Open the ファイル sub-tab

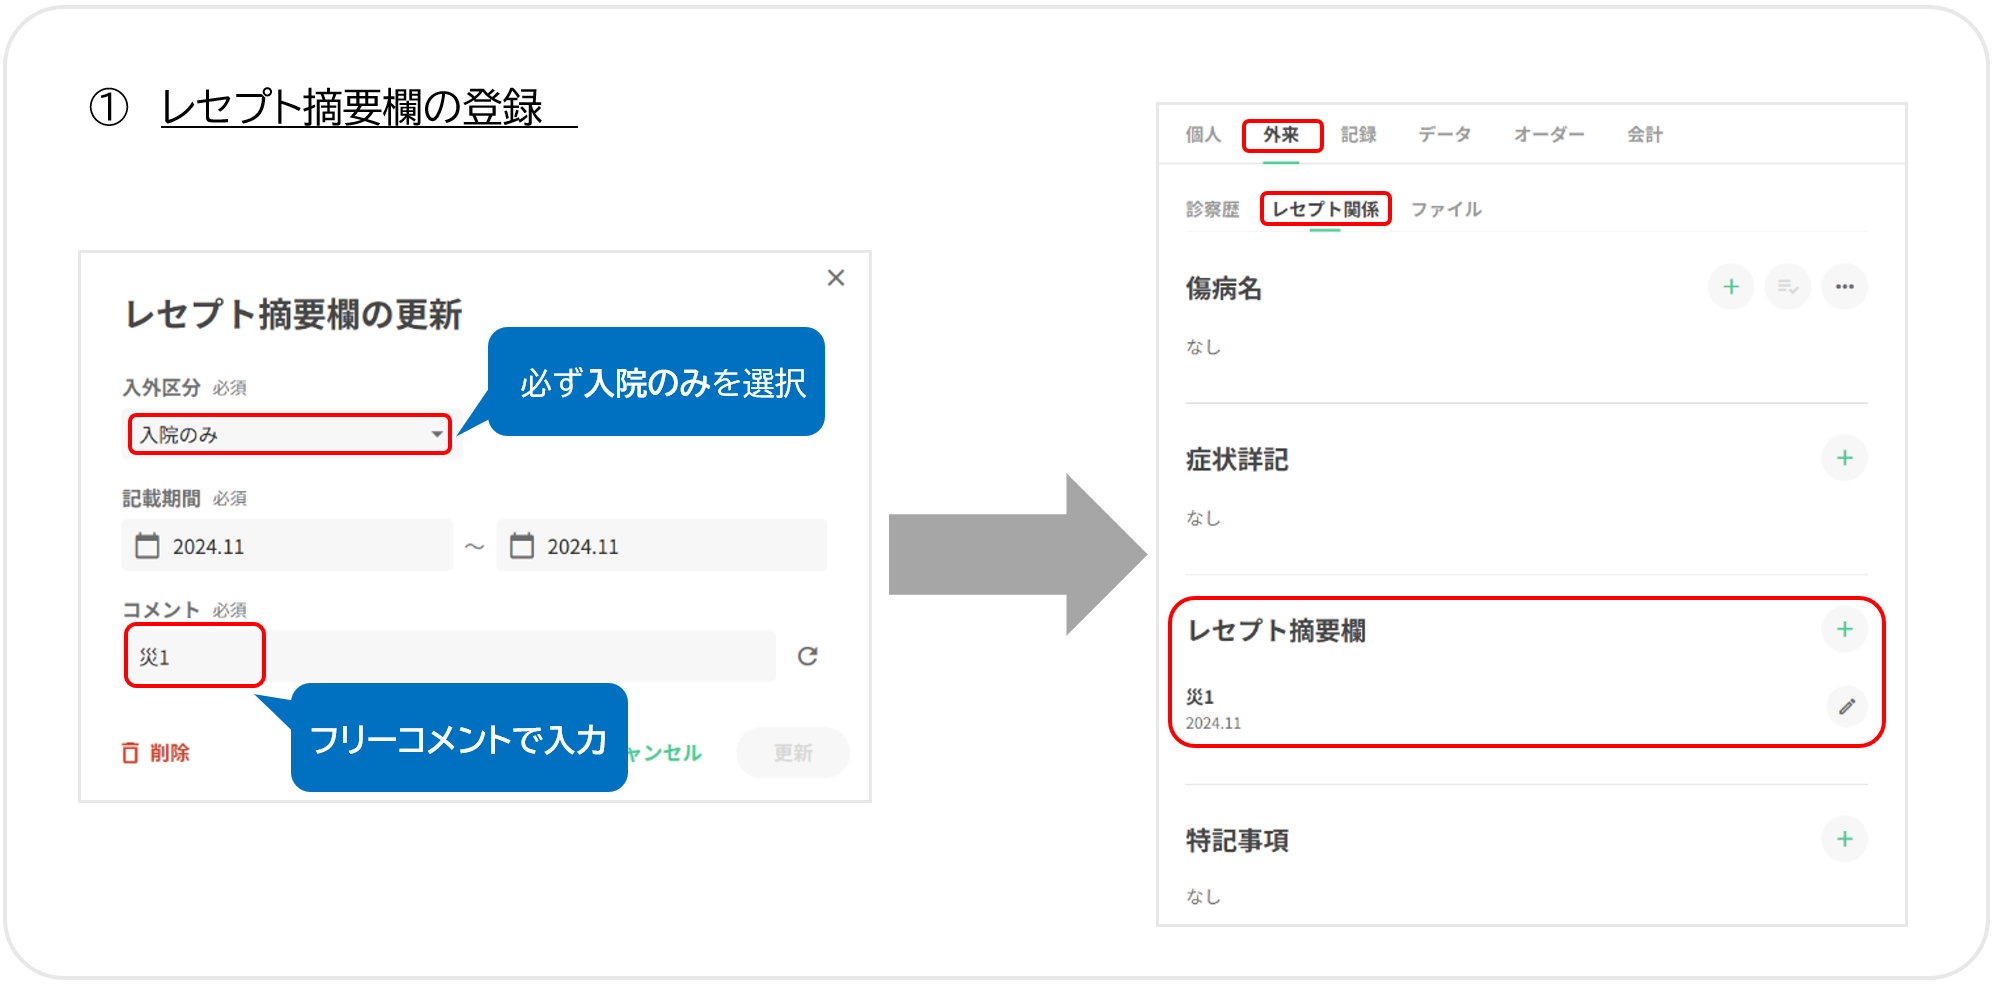(x=1446, y=209)
